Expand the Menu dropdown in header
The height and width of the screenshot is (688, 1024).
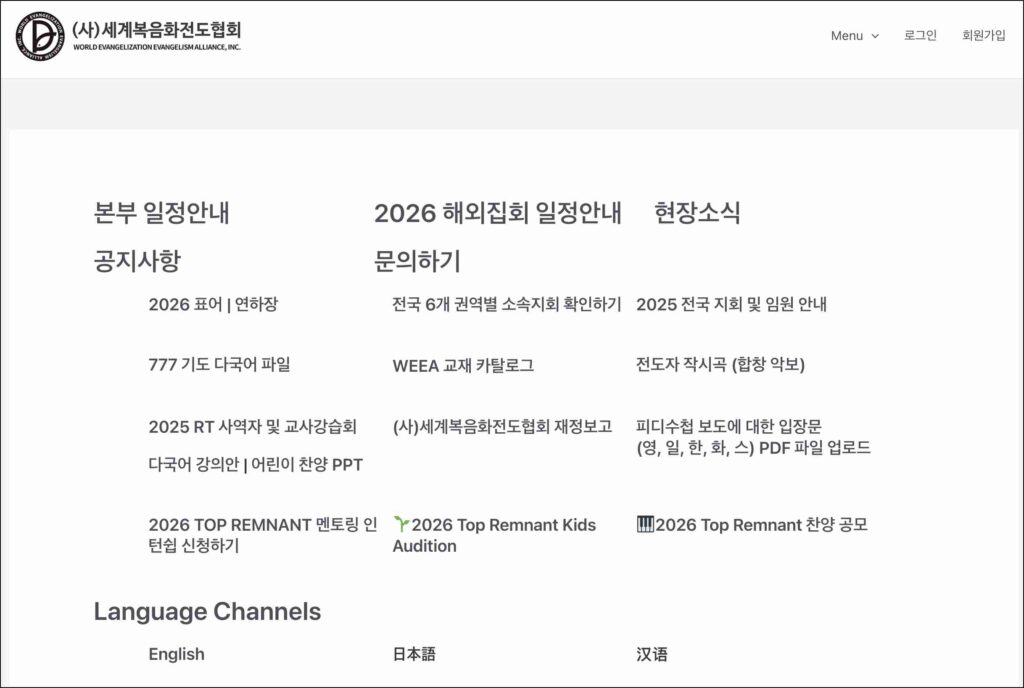pyautogui.click(x=854, y=36)
